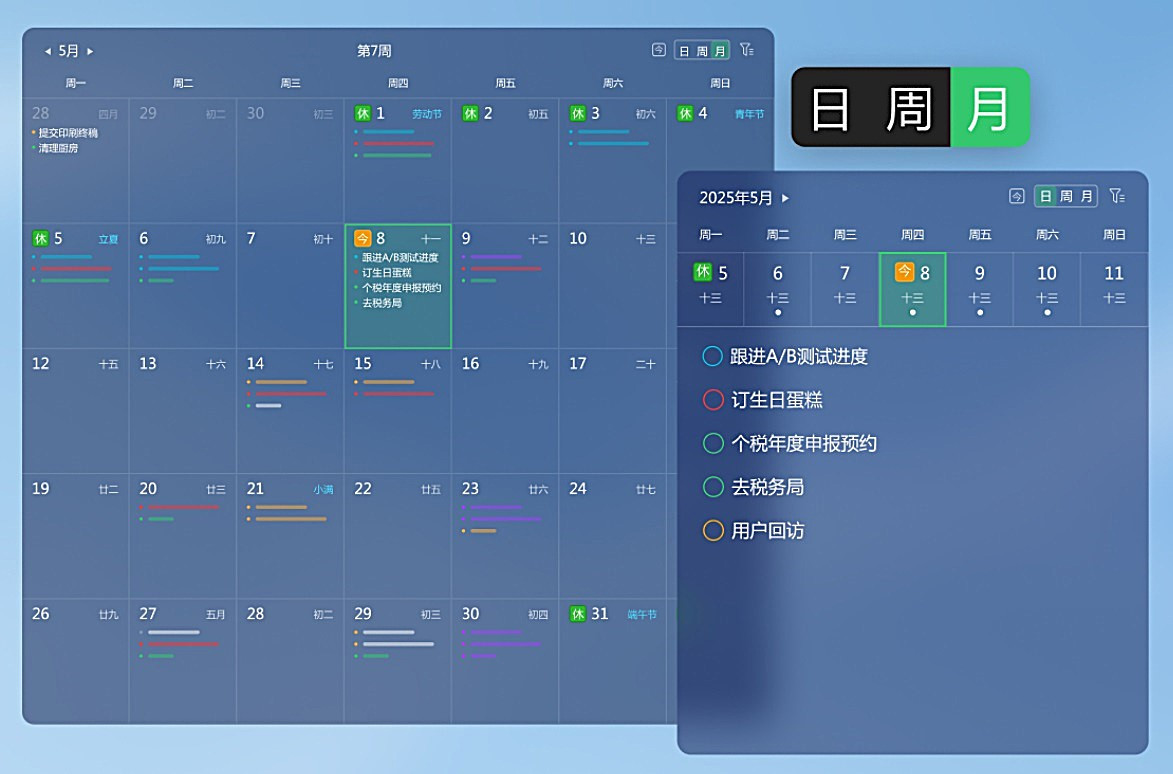Select the 周 tab in the large view switcher
The image size is (1173, 774).
(908, 109)
